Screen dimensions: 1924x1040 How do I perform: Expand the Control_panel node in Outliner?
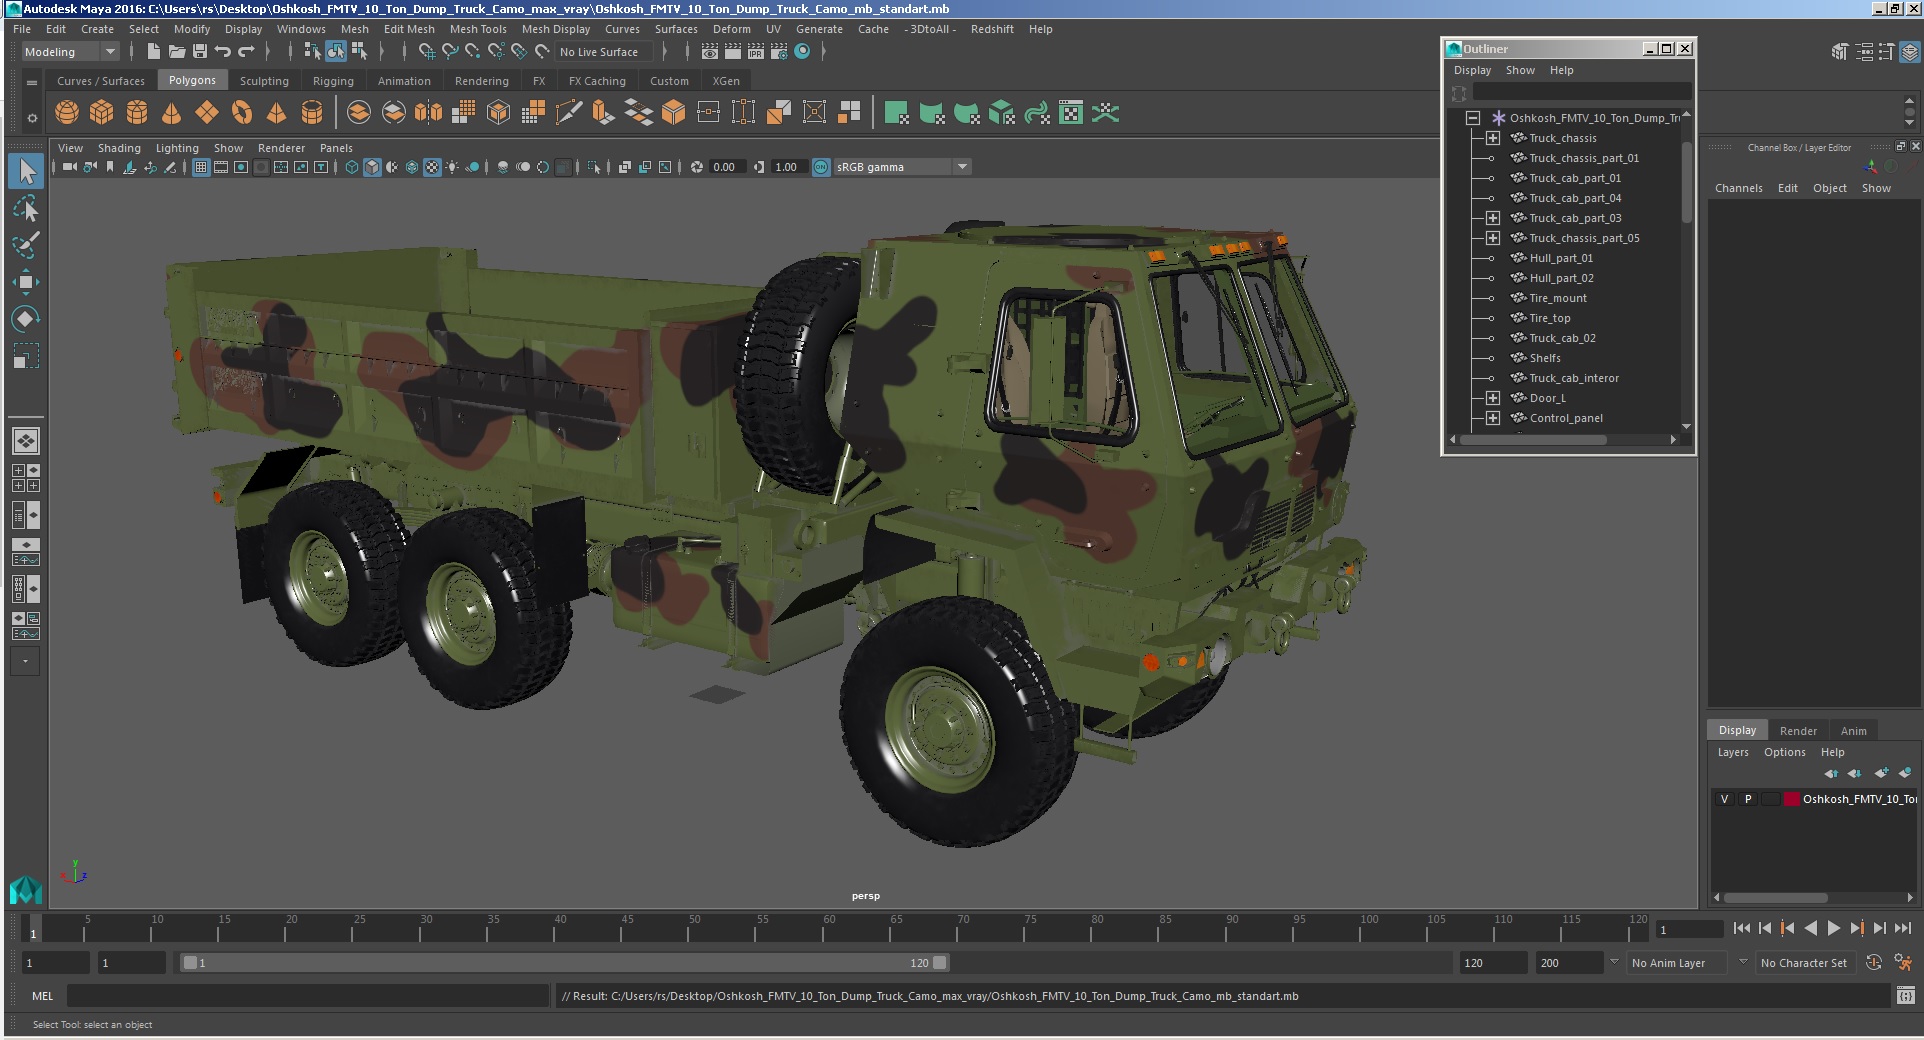tap(1493, 418)
